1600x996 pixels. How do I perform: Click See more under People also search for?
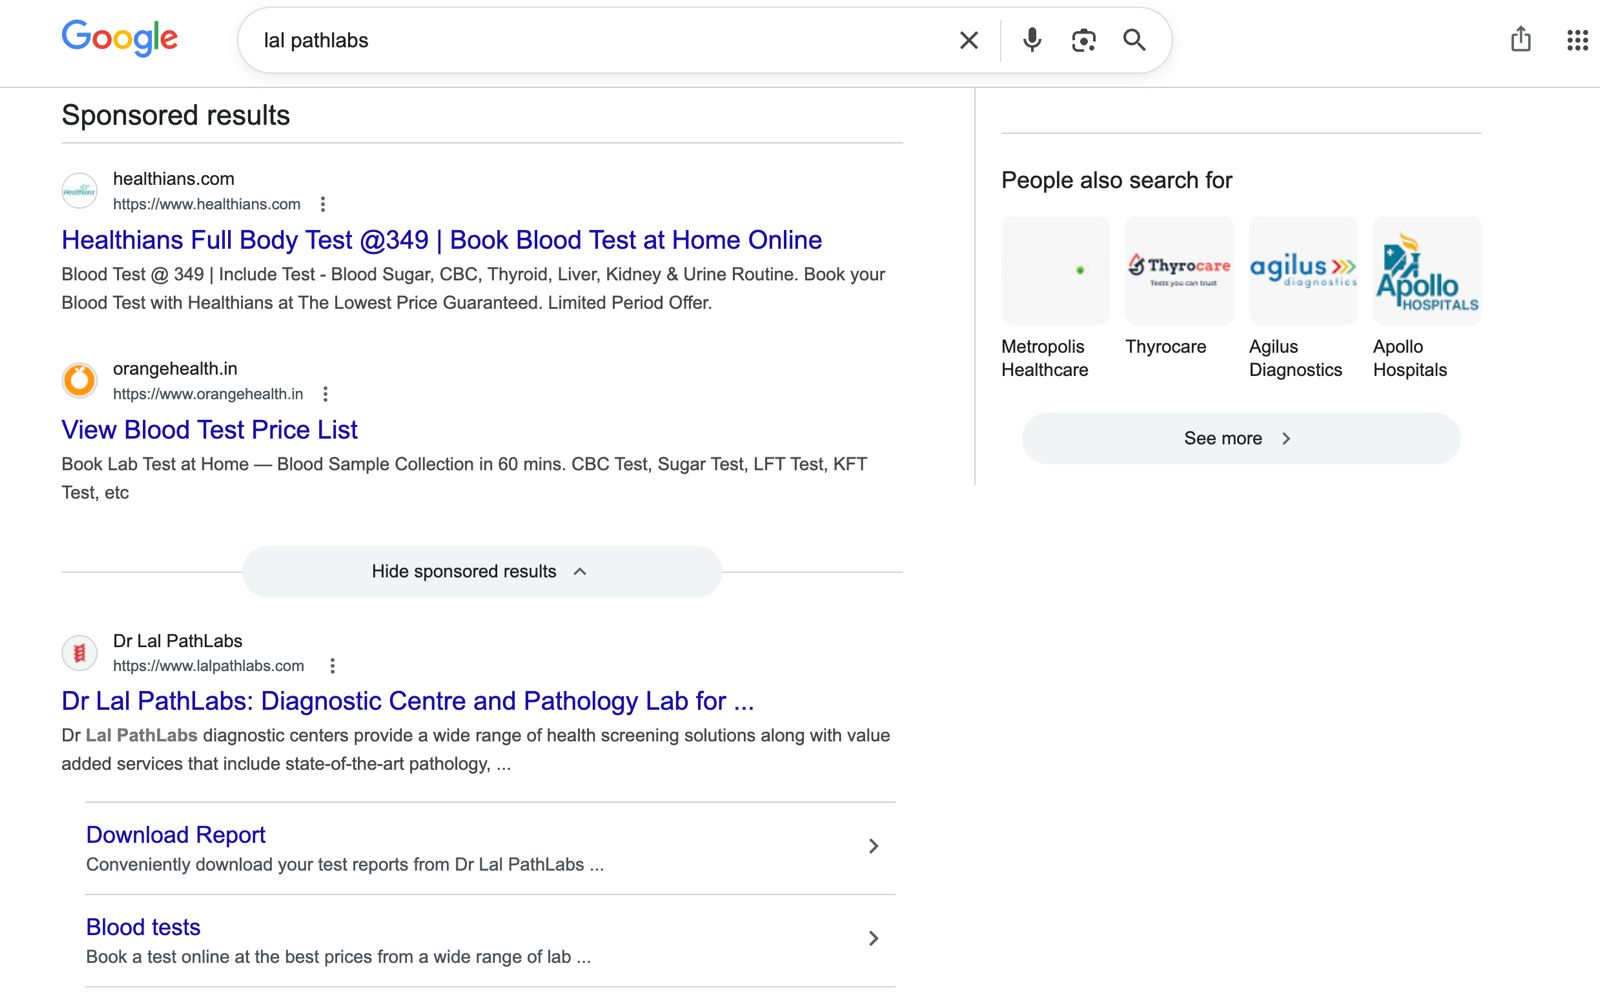(1241, 438)
